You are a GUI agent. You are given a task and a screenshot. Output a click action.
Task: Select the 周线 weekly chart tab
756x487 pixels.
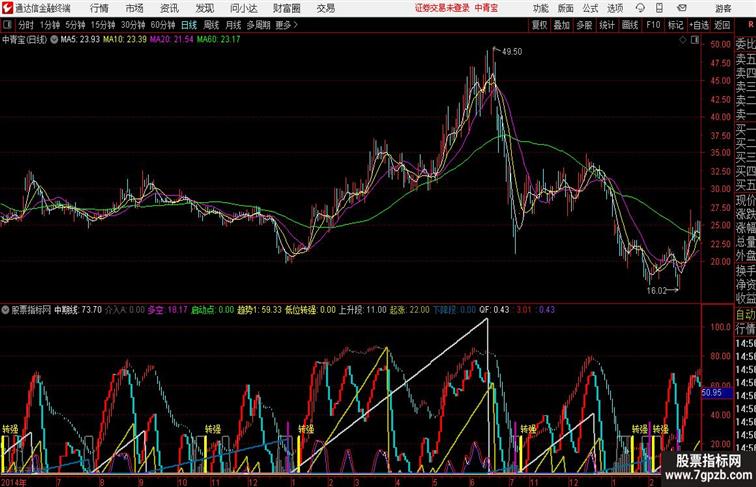(211, 25)
